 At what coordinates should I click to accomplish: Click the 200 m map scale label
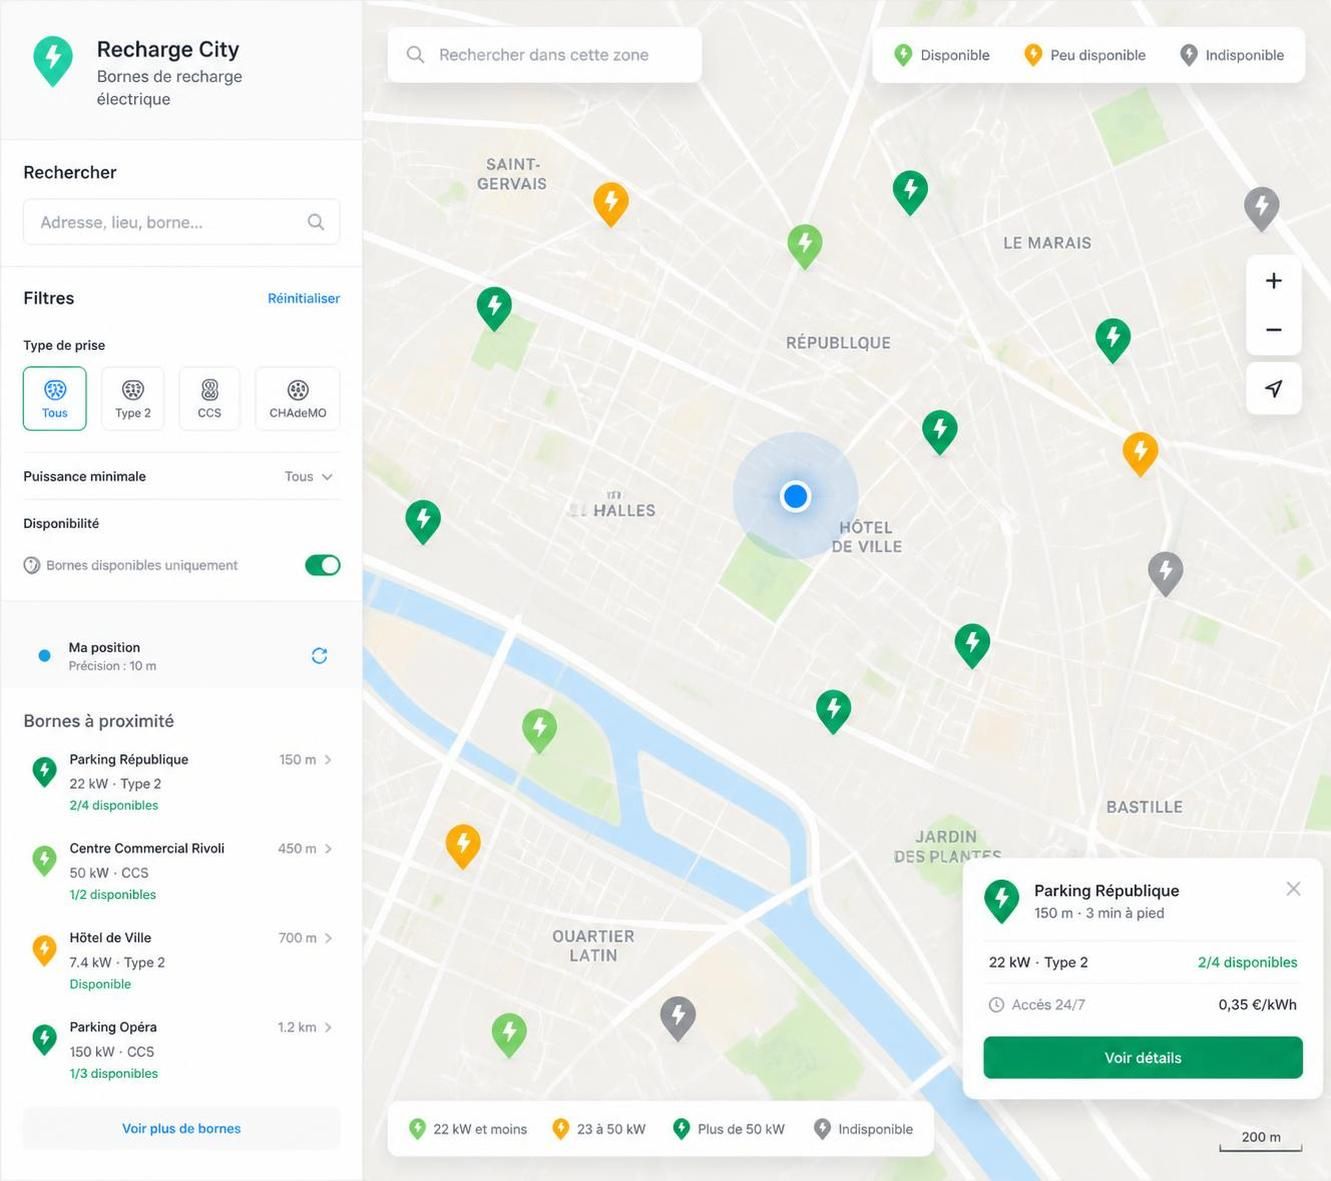click(x=1261, y=1137)
